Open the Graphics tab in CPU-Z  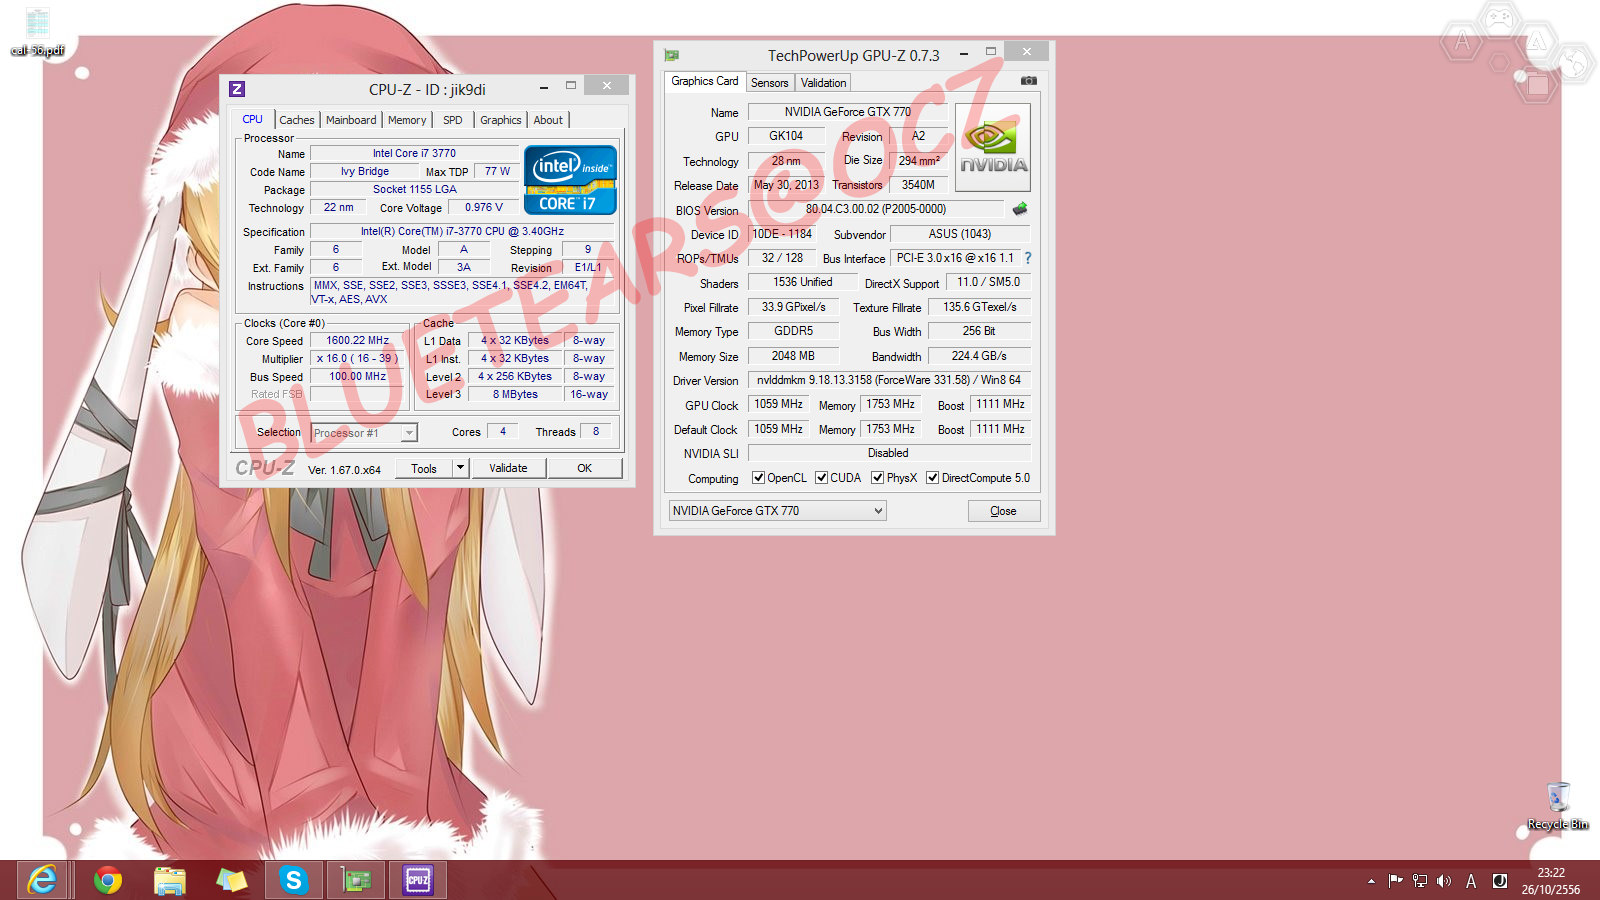501,120
